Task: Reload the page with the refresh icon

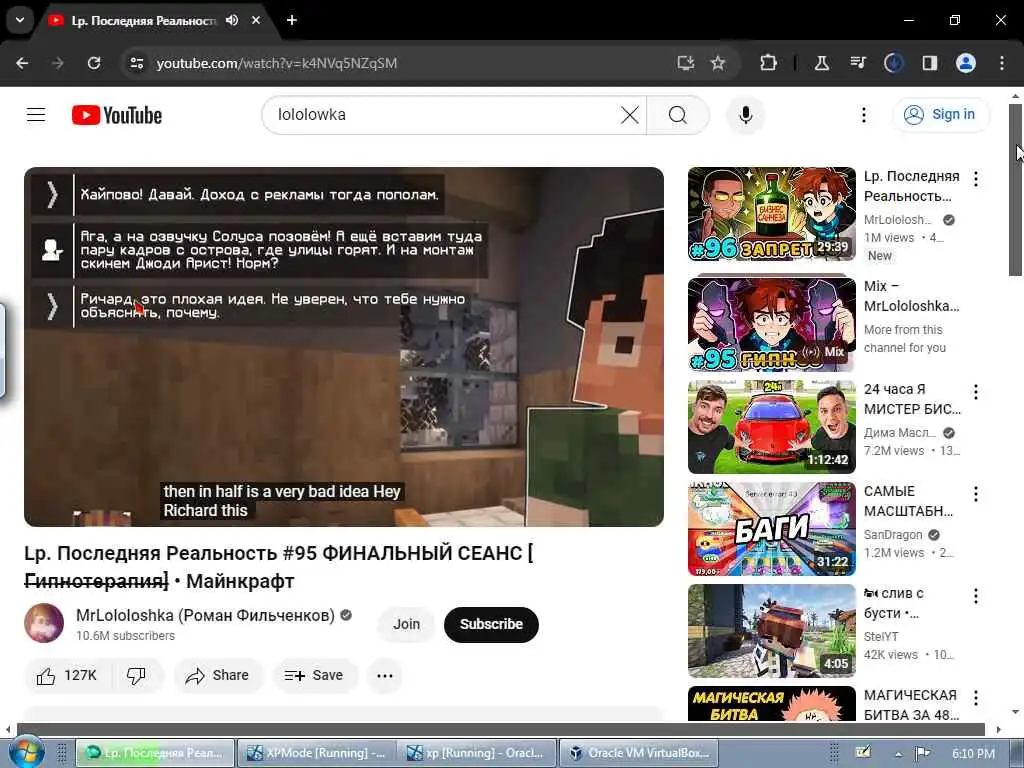Action: pyautogui.click(x=94, y=63)
